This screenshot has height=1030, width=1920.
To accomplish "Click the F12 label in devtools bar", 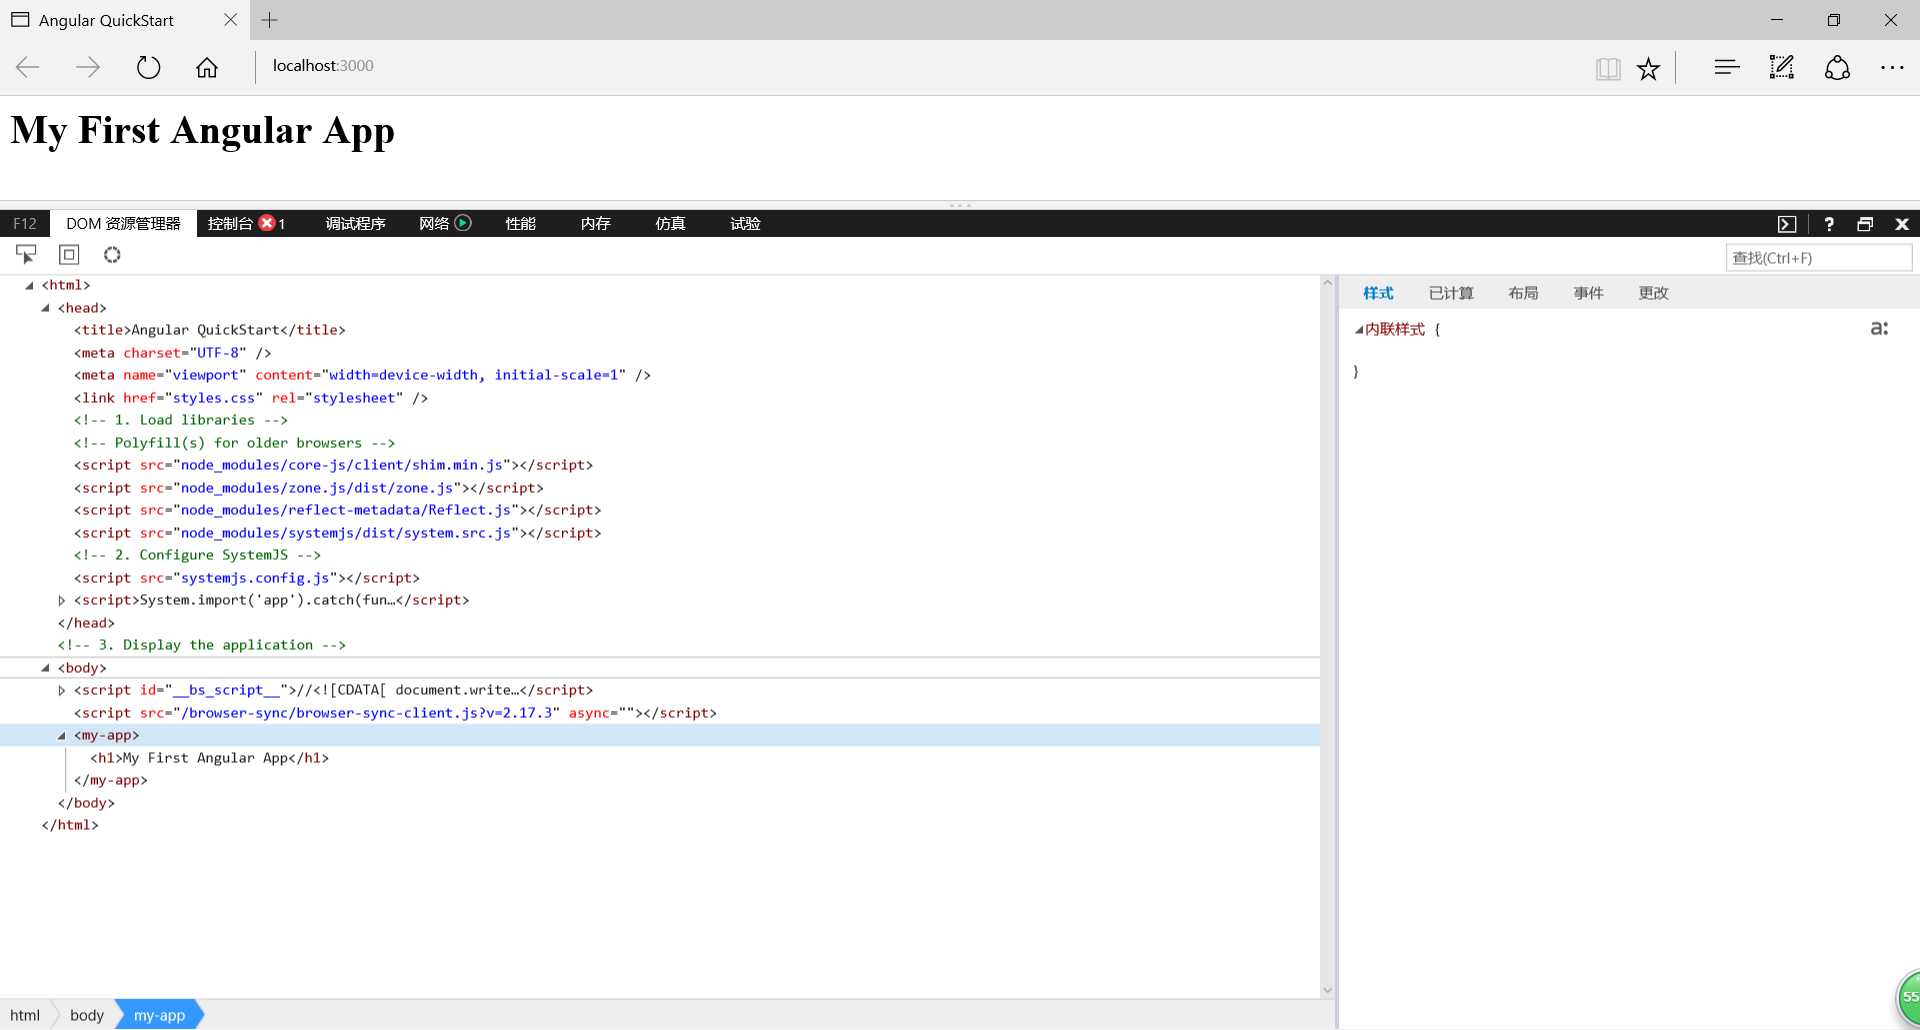I will tap(25, 224).
